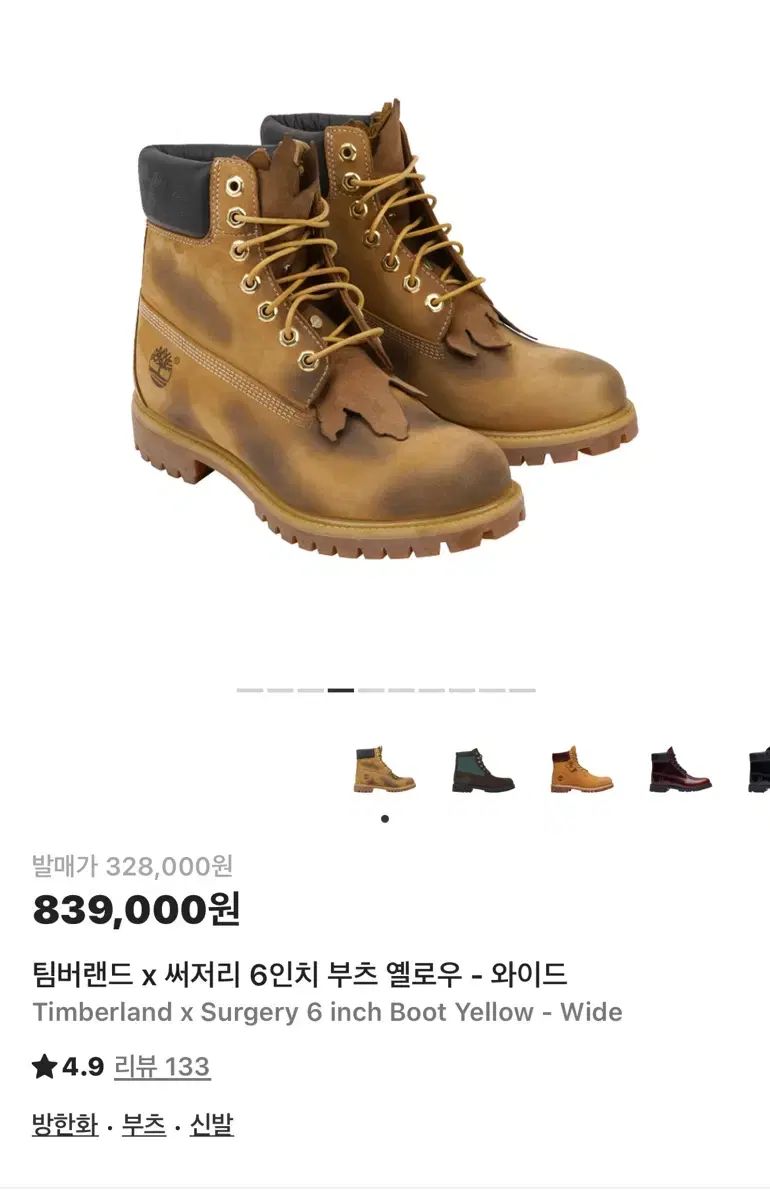
Task: Tap the main Timberland boot product image
Action: tap(385, 330)
